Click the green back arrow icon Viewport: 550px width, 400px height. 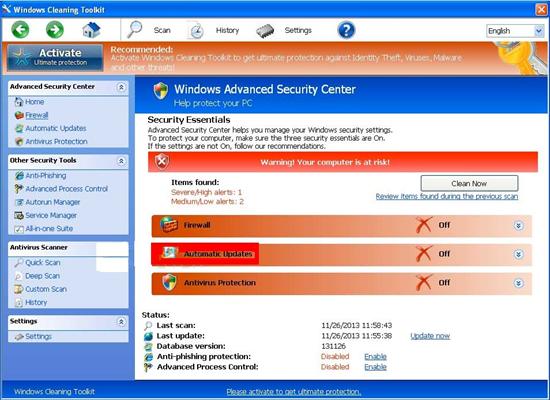tap(20, 30)
